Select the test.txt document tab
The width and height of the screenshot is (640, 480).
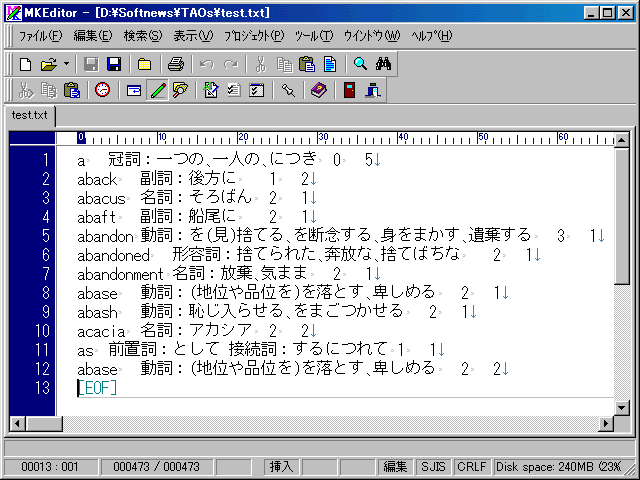29,115
